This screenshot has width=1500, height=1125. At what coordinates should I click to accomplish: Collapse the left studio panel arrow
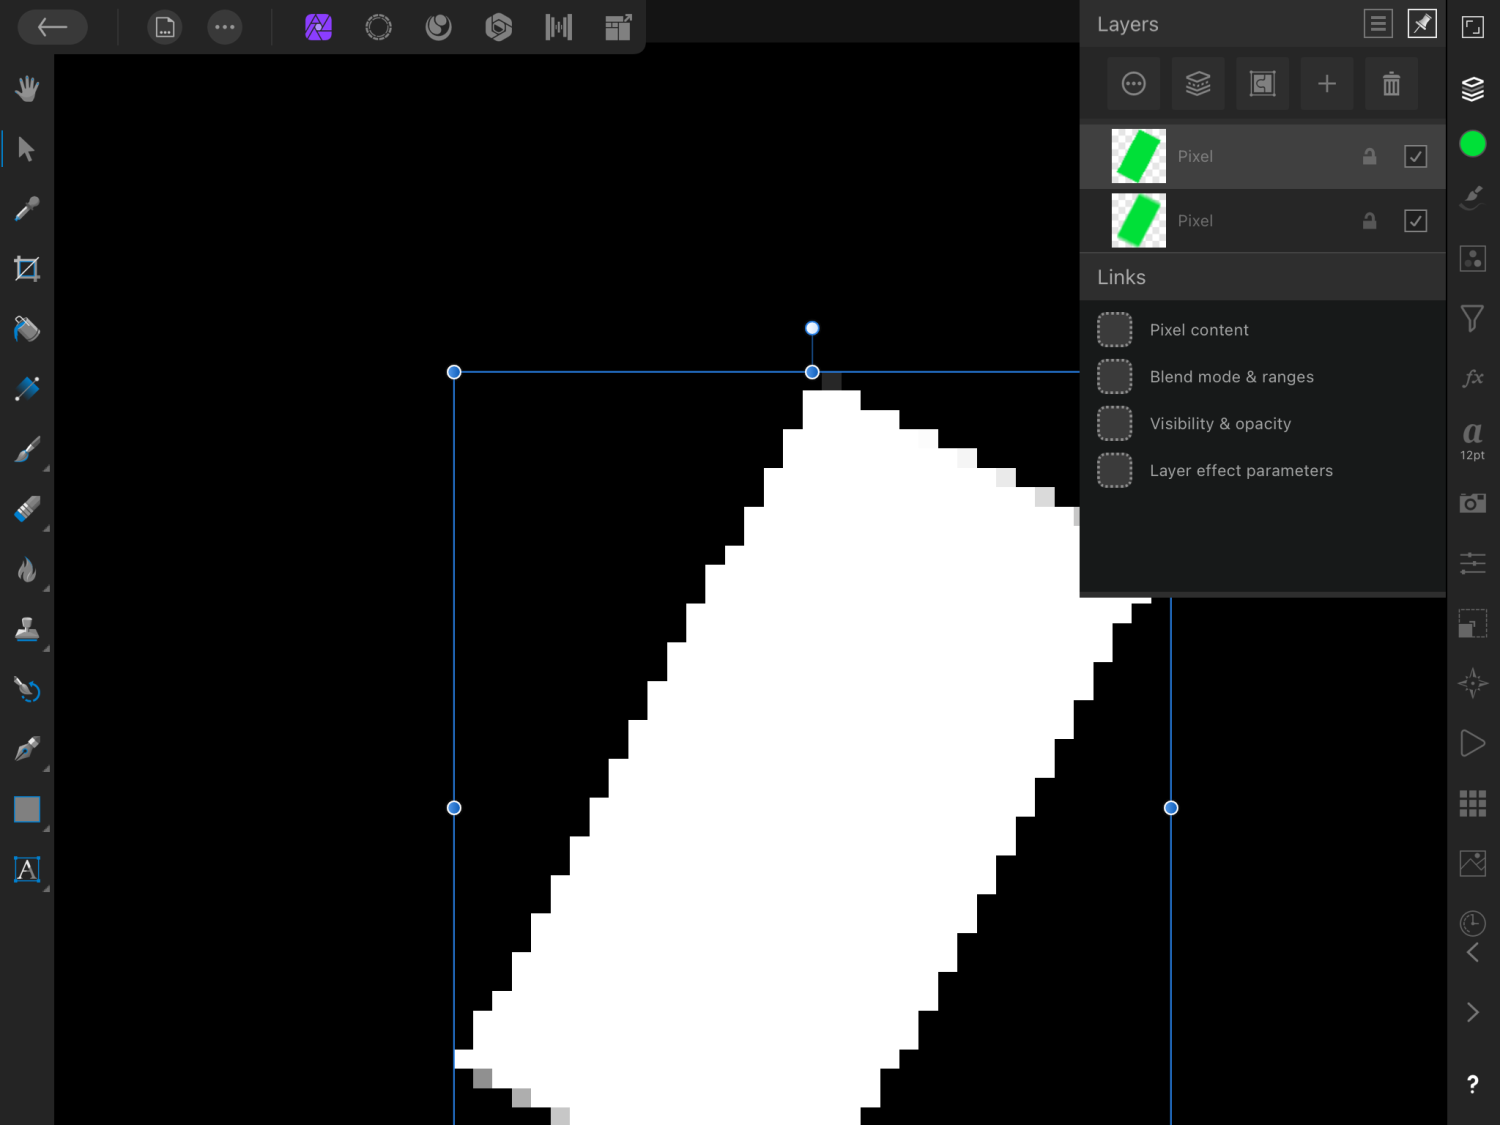tap(1472, 952)
